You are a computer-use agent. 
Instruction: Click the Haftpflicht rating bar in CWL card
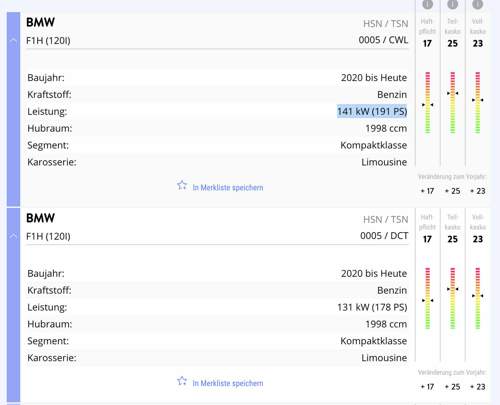click(428, 103)
